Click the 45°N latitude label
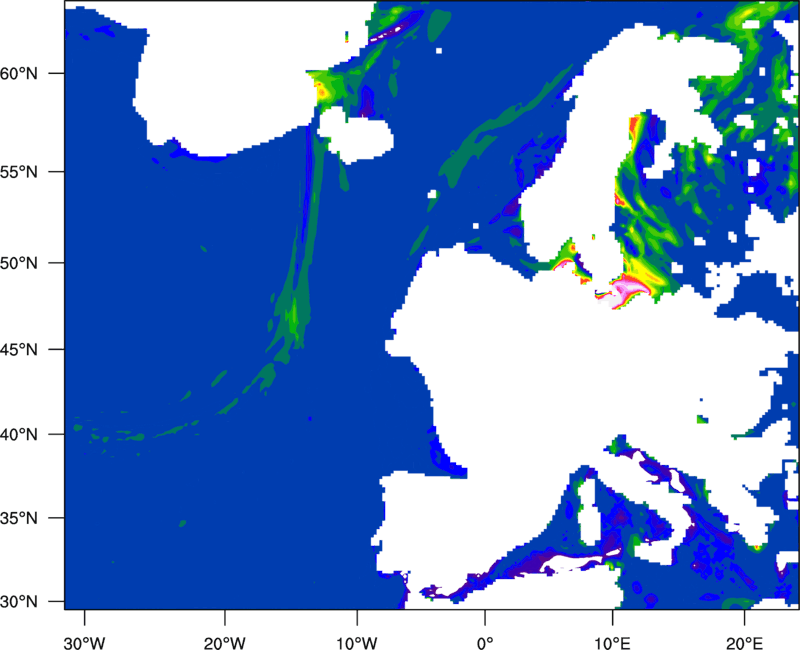Screen dimensions: 800x650 click(19, 349)
